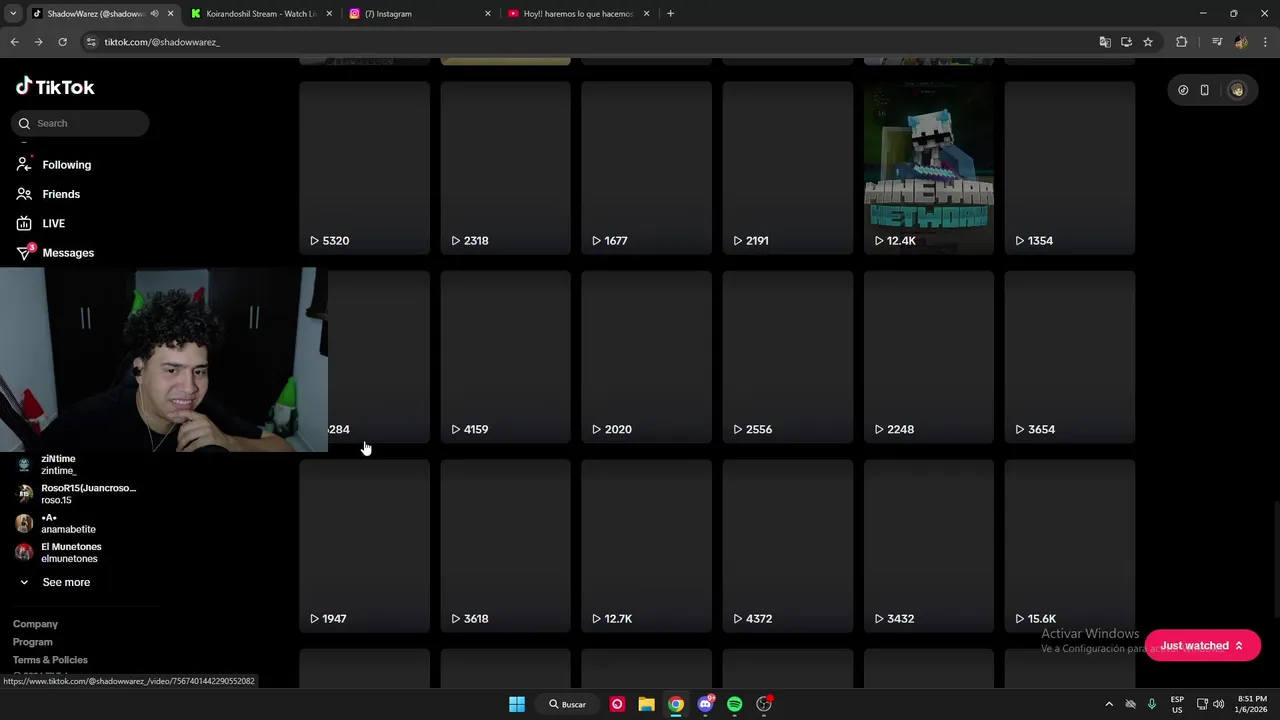Viewport: 1280px width, 720px height.
Task: Open the tab search dropdown
Action: pos(13,14)
